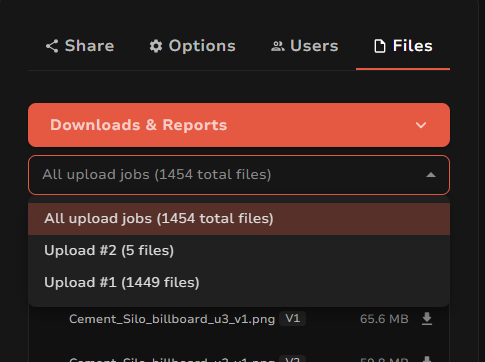Viewport: 485px width, 362px height.
Task: Select the Files tab
Action: coord(403,46)
